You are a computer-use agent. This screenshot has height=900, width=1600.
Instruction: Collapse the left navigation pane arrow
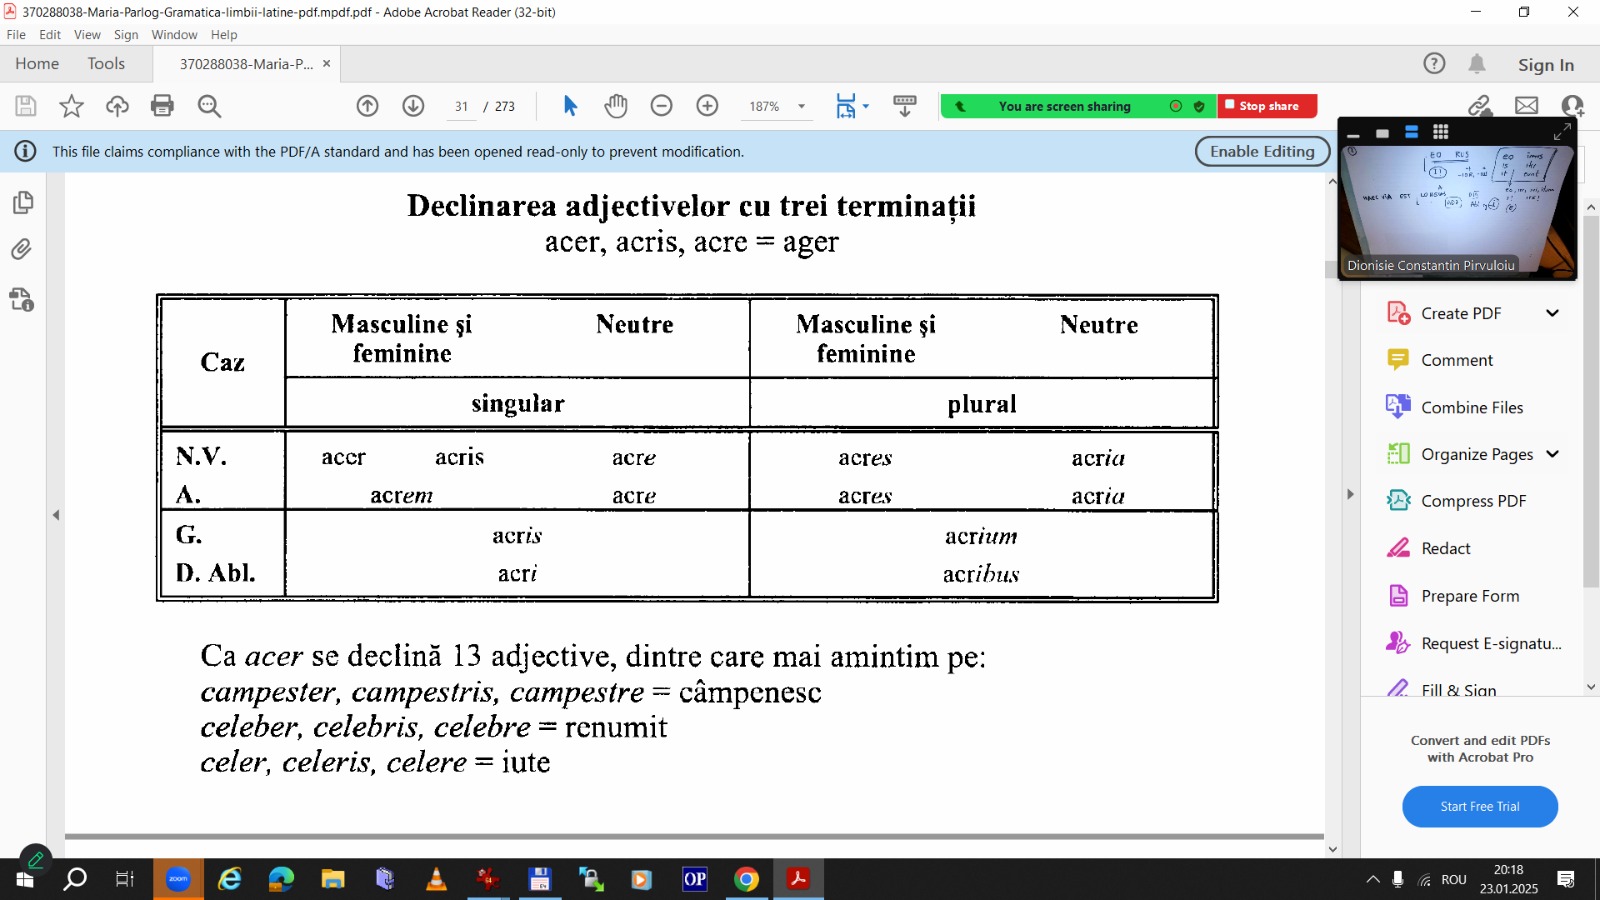pos(56,515)
